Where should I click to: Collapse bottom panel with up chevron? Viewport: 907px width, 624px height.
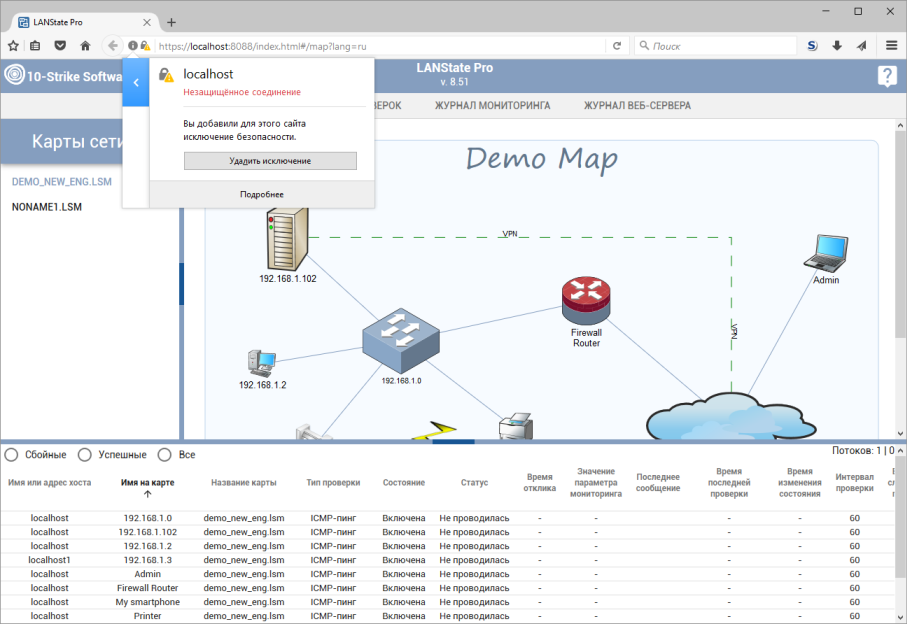(x=901, y=450)
